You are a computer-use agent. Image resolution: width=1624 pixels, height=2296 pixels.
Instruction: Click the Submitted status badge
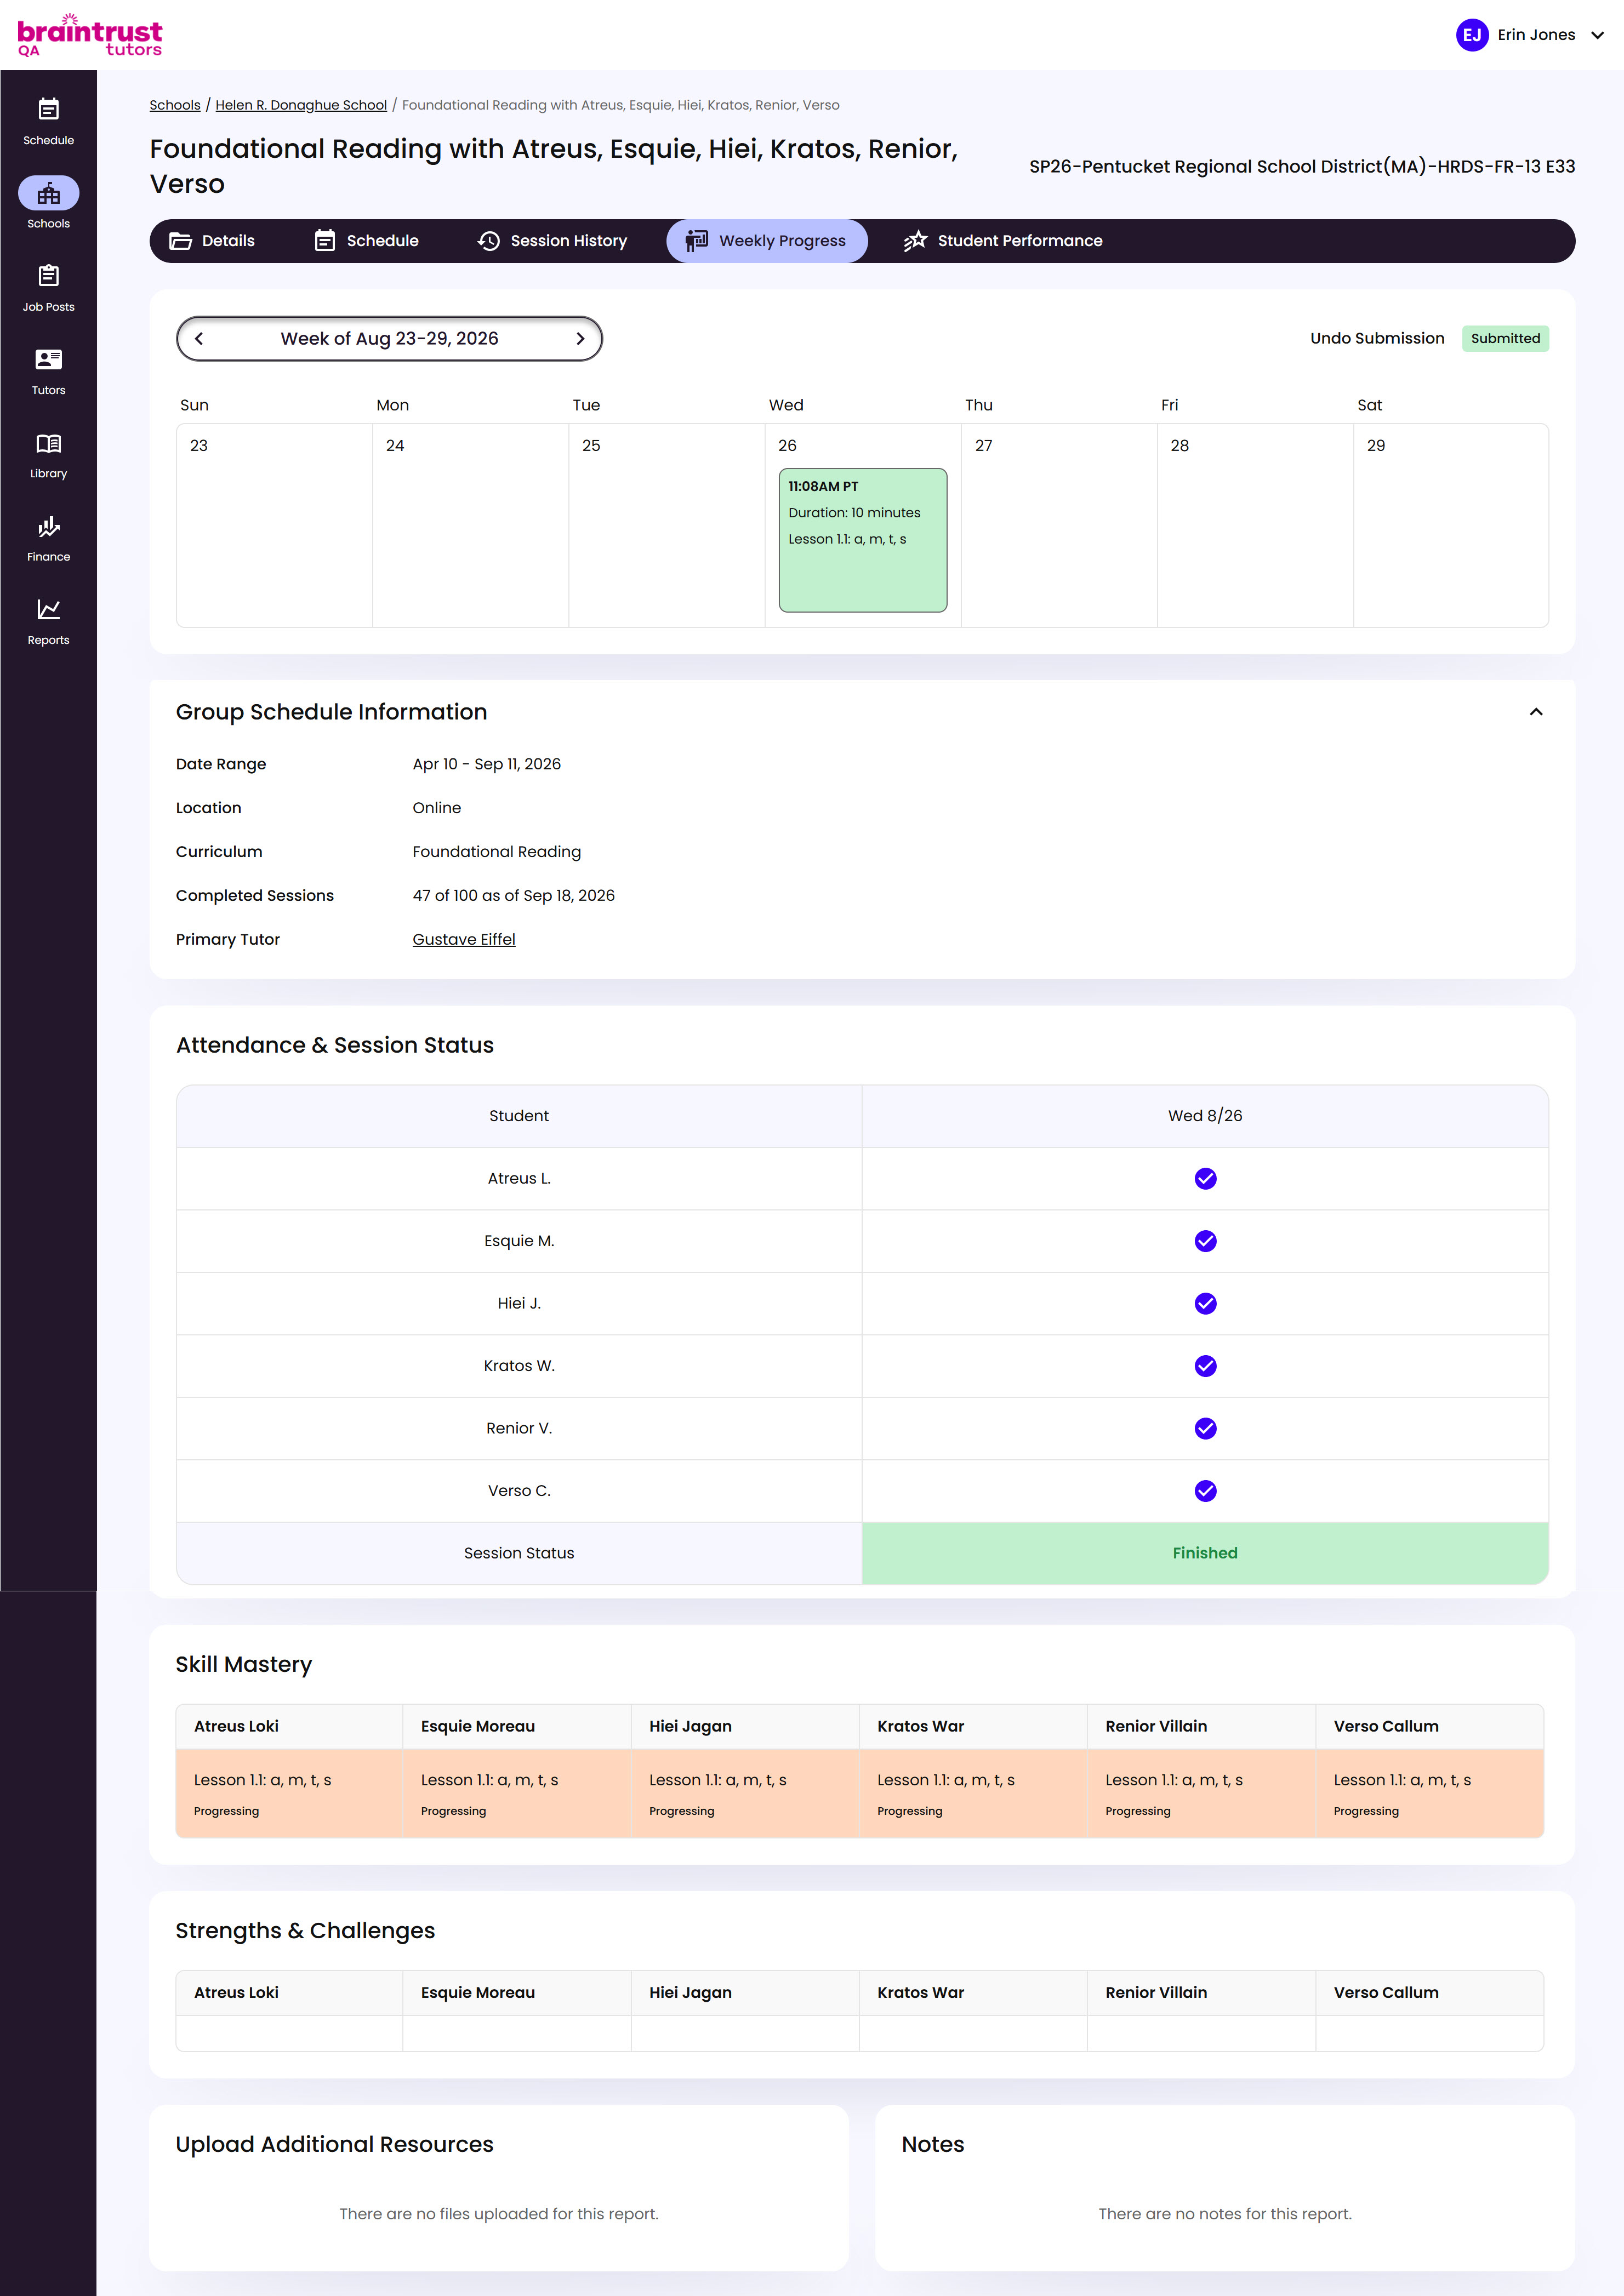pyautogui.click(x=1505, y=339)
